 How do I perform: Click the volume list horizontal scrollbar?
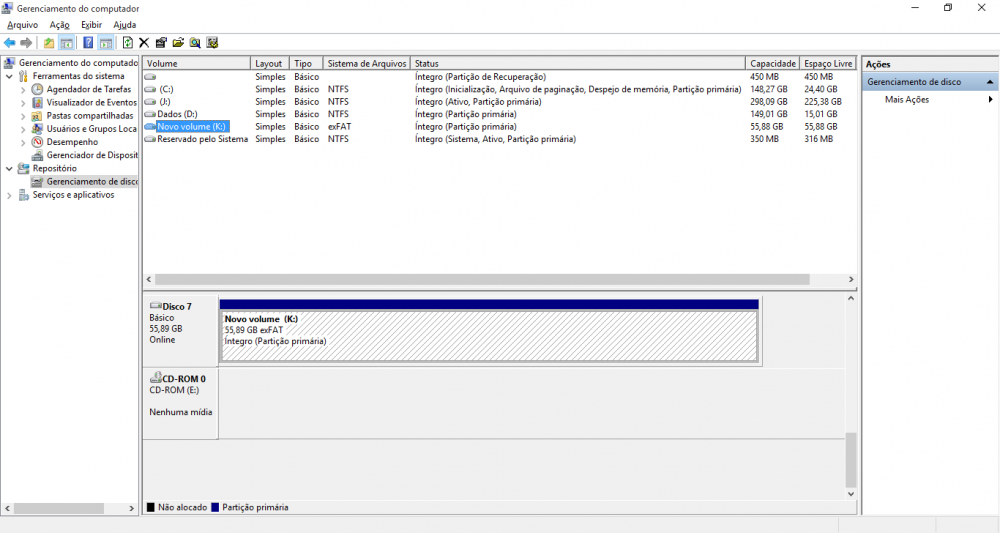click(x=482, y=279)
